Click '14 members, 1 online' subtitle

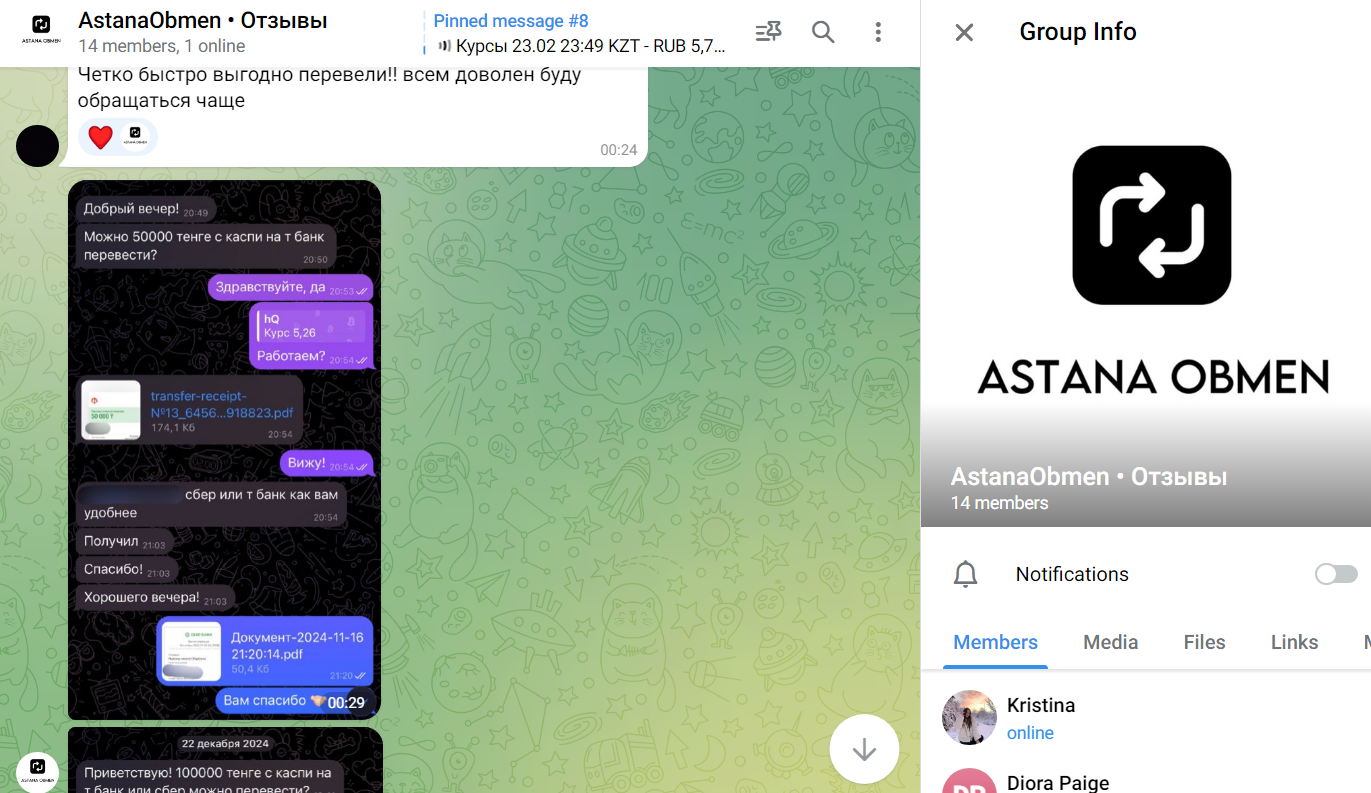[x=162, y=46]
